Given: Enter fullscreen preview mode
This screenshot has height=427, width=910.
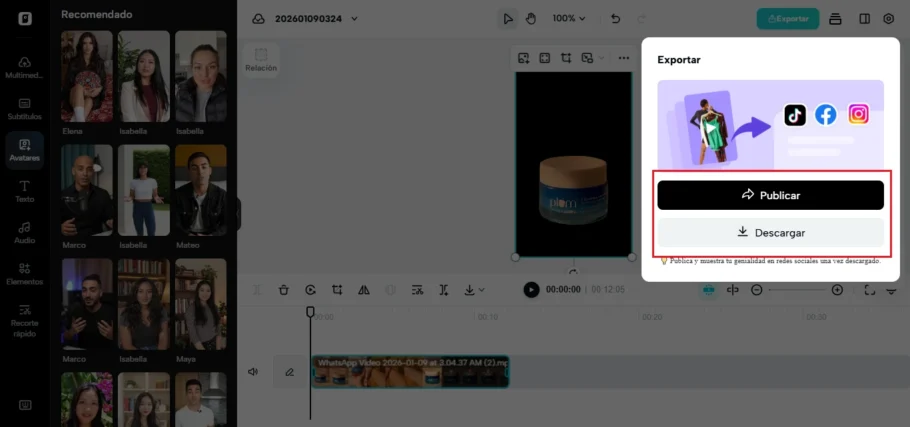Looking at the screenshot, I should point(869,290).
